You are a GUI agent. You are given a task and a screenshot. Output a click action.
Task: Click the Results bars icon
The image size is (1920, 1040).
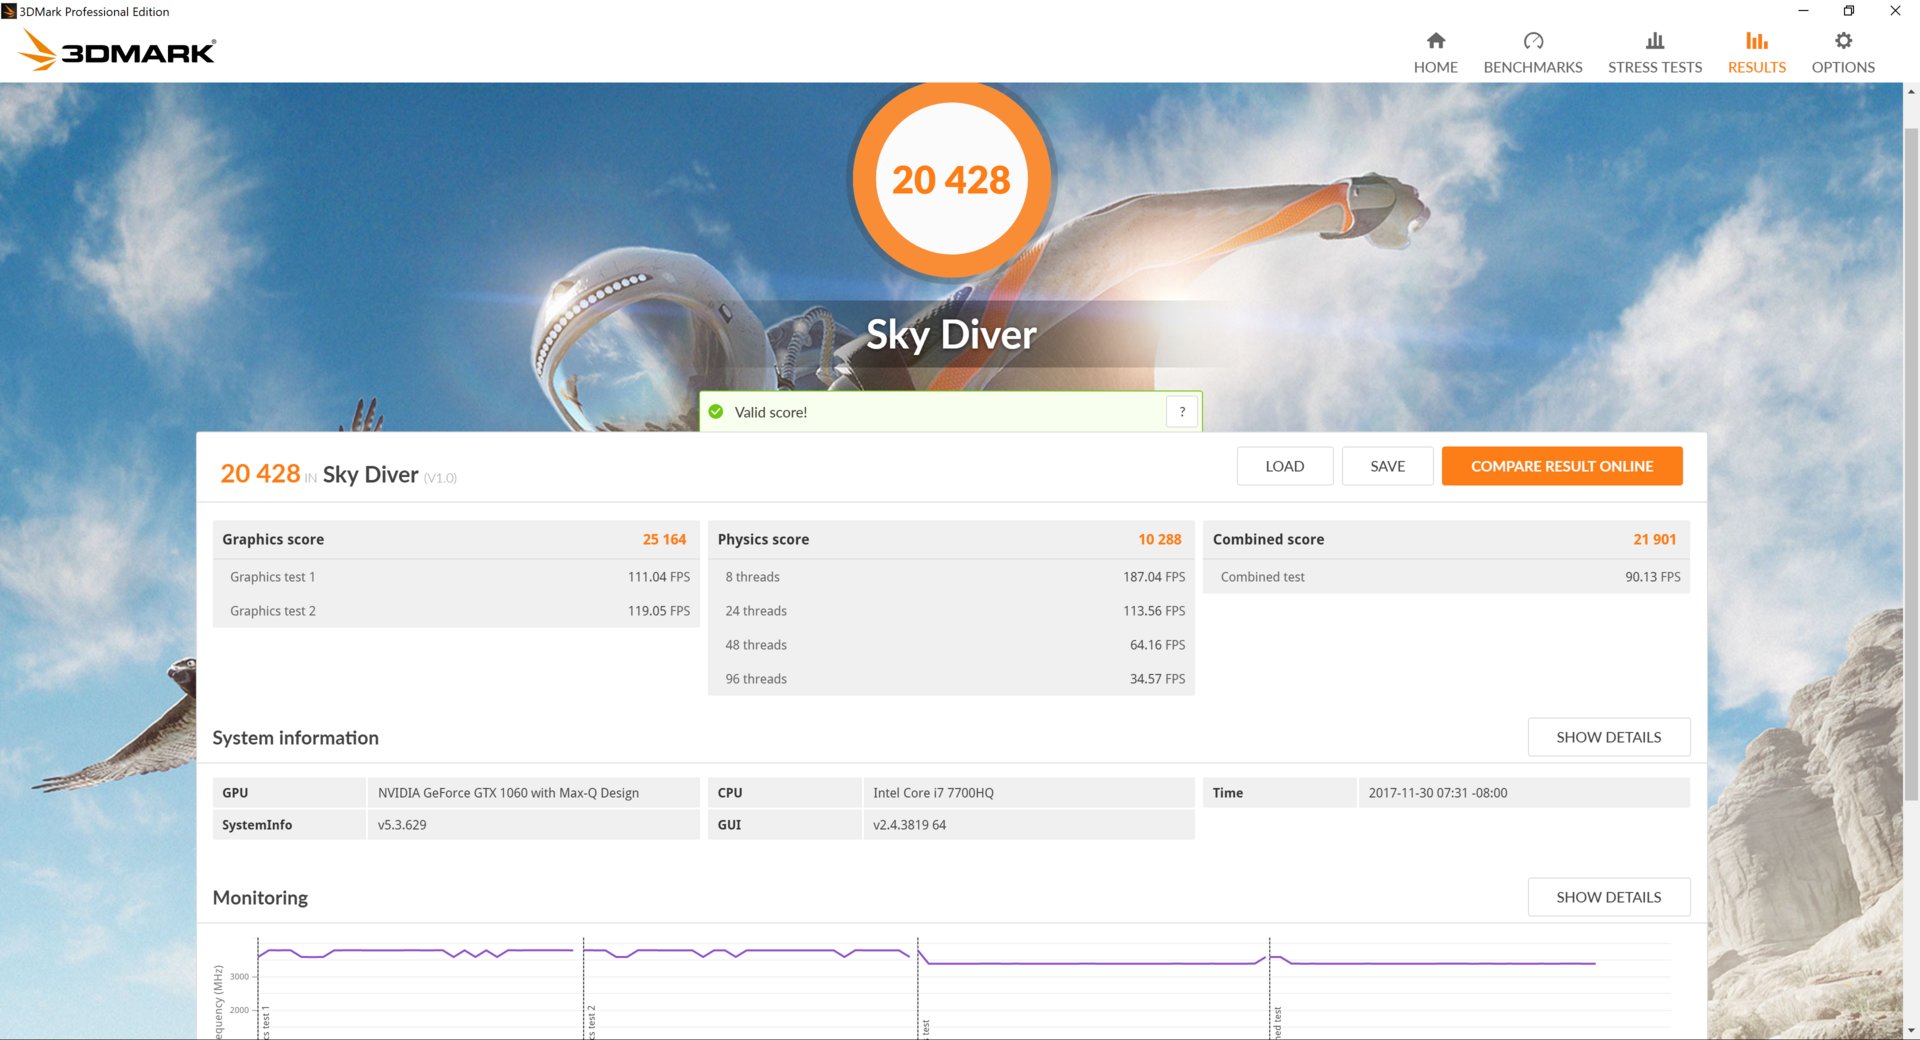[x=1757, y=41]
